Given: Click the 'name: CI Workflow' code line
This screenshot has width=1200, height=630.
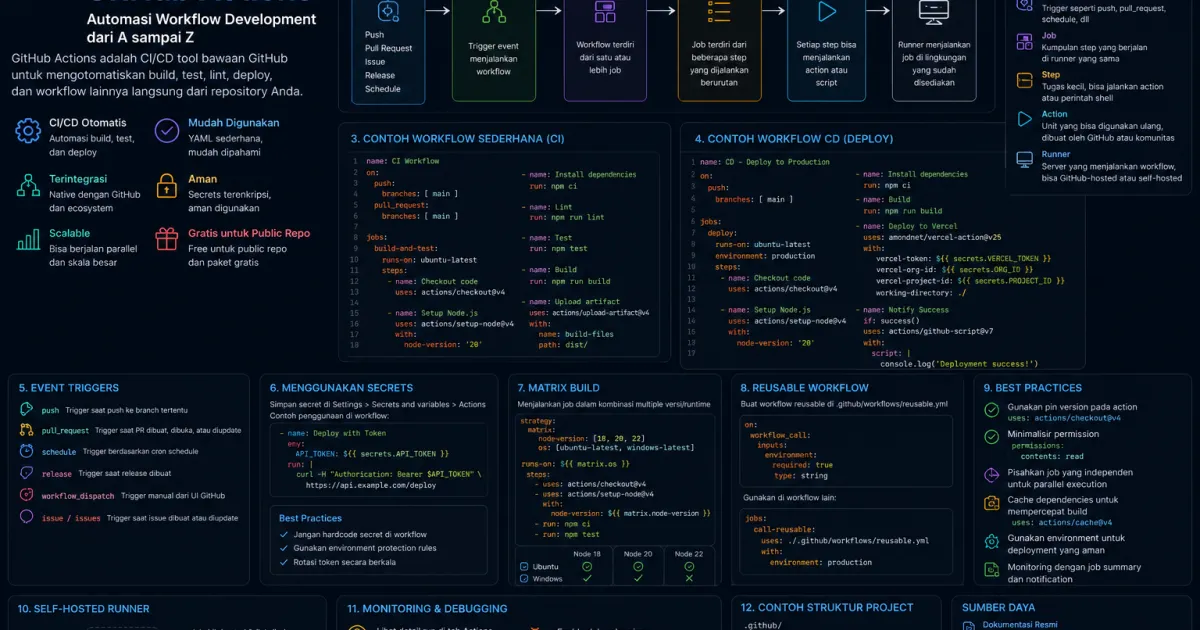Looking at the screenshot, I should click(402, 161).
